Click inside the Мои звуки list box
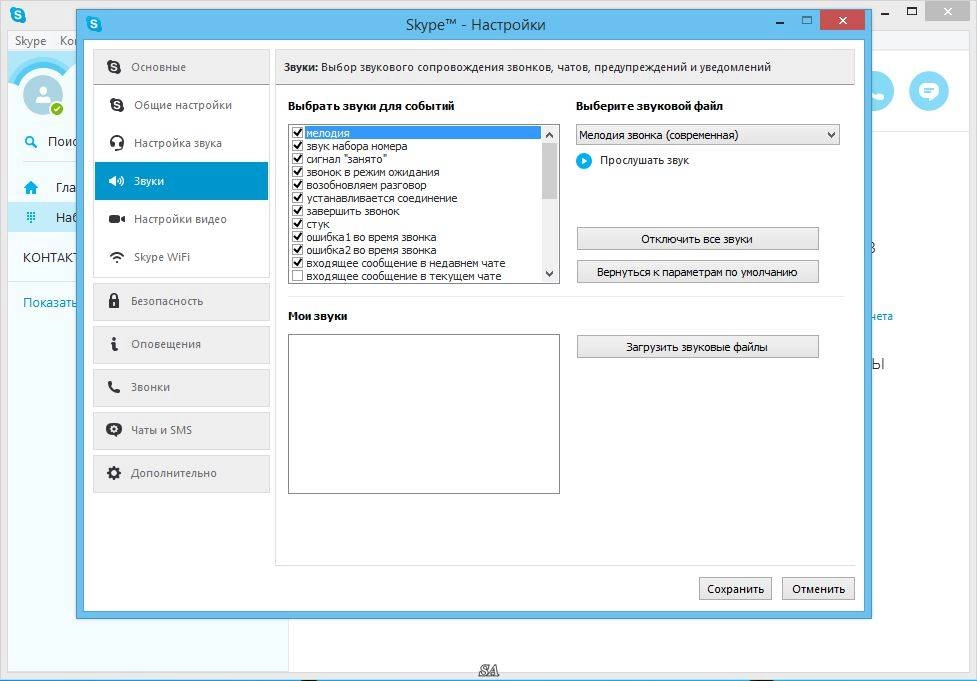This screenshot has height=681, width=977. 424,414
